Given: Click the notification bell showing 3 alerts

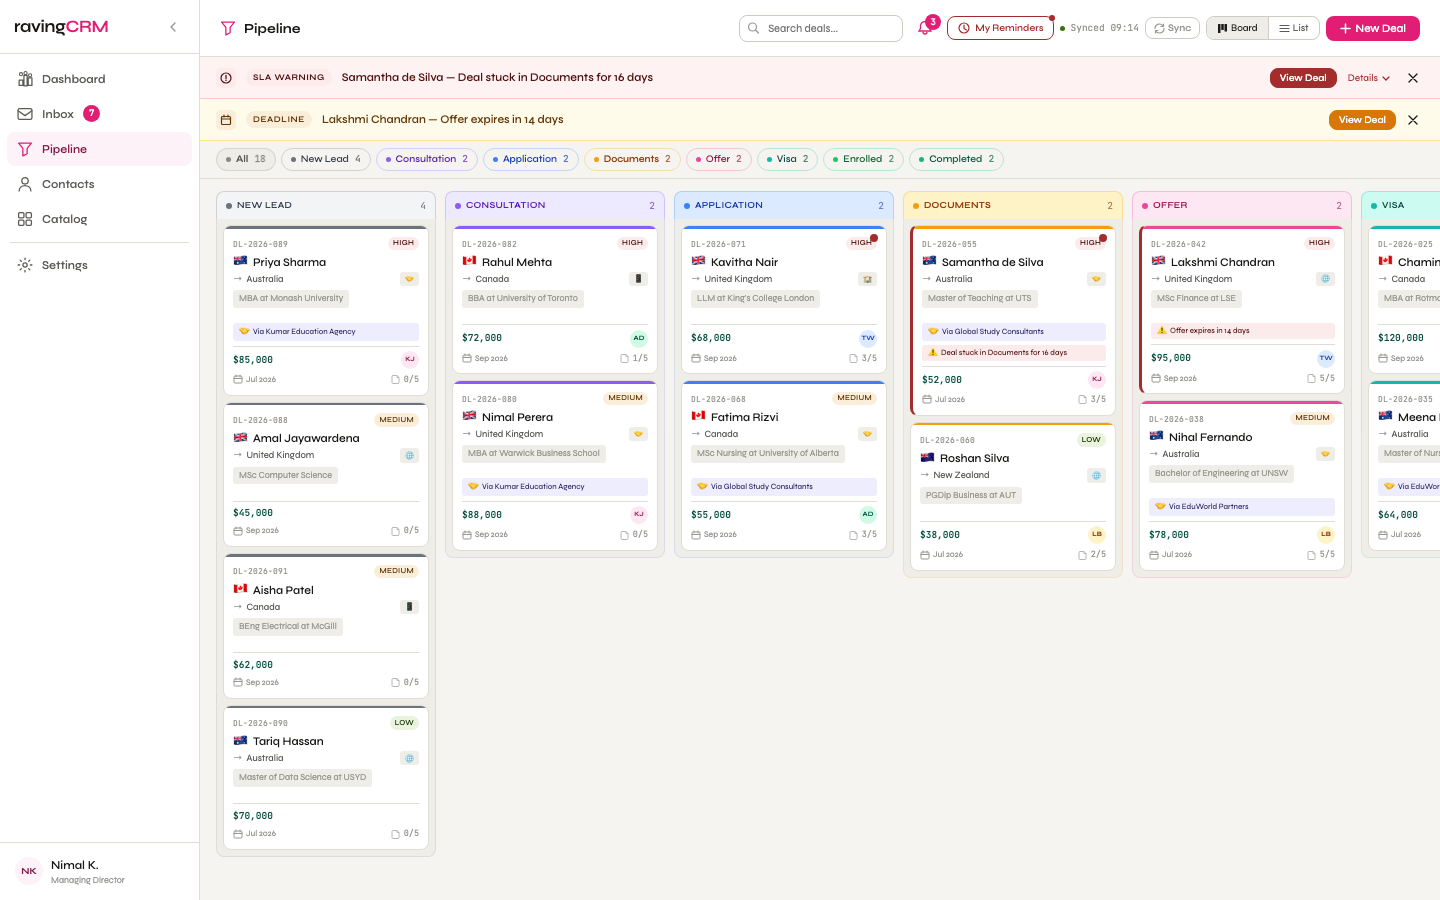Looking at the screenshot, I should click(922, 28).
